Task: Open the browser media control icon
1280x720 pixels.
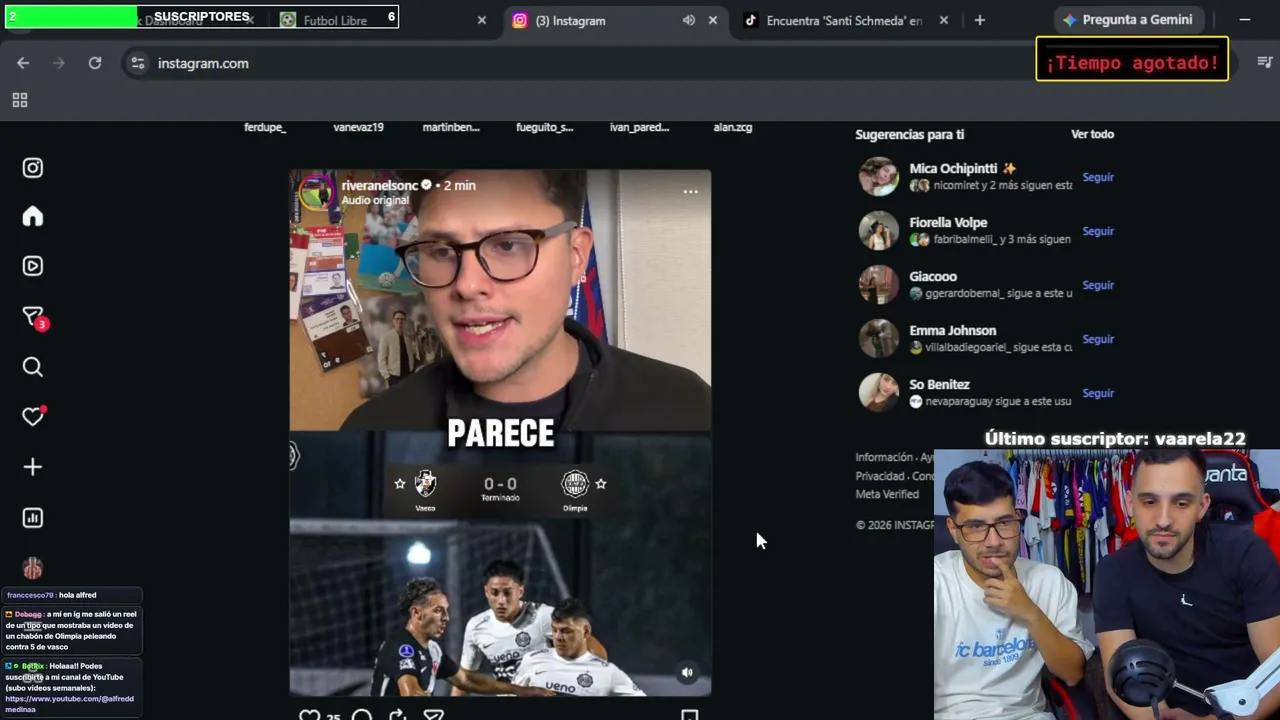Action: point(1264,63)
